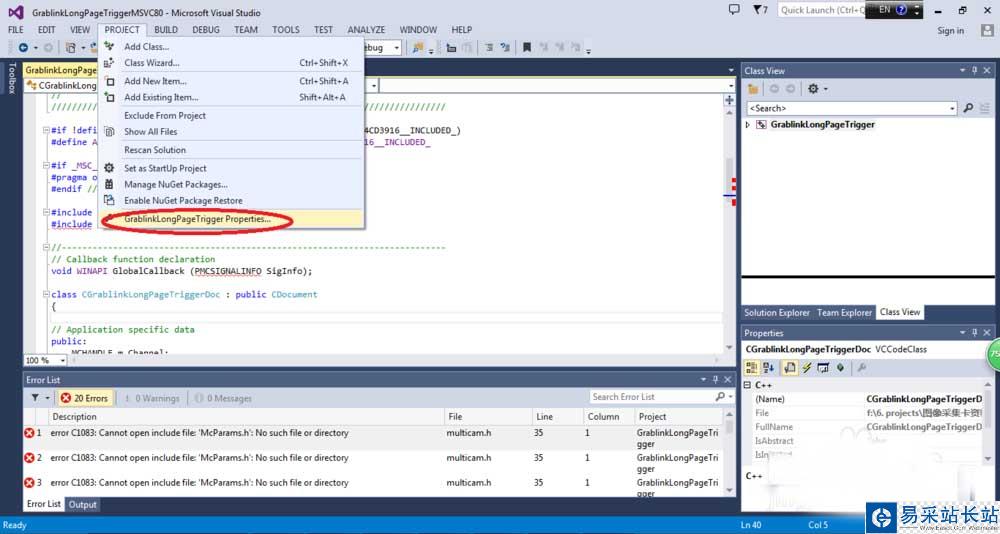Pin the Properties panel
The height and width of the screenshot is (534, 1000).
(x=974, y=332)
